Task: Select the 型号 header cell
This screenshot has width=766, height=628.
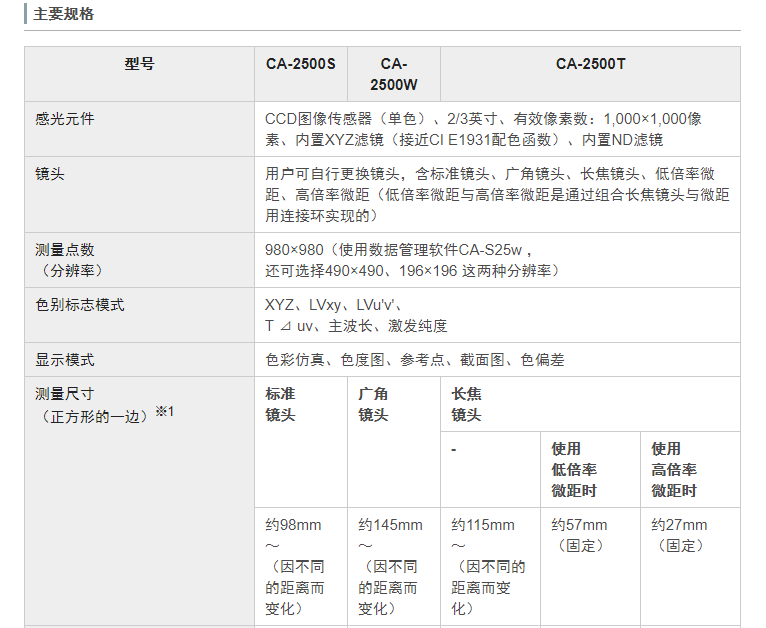Action: (x=139, y=74)
